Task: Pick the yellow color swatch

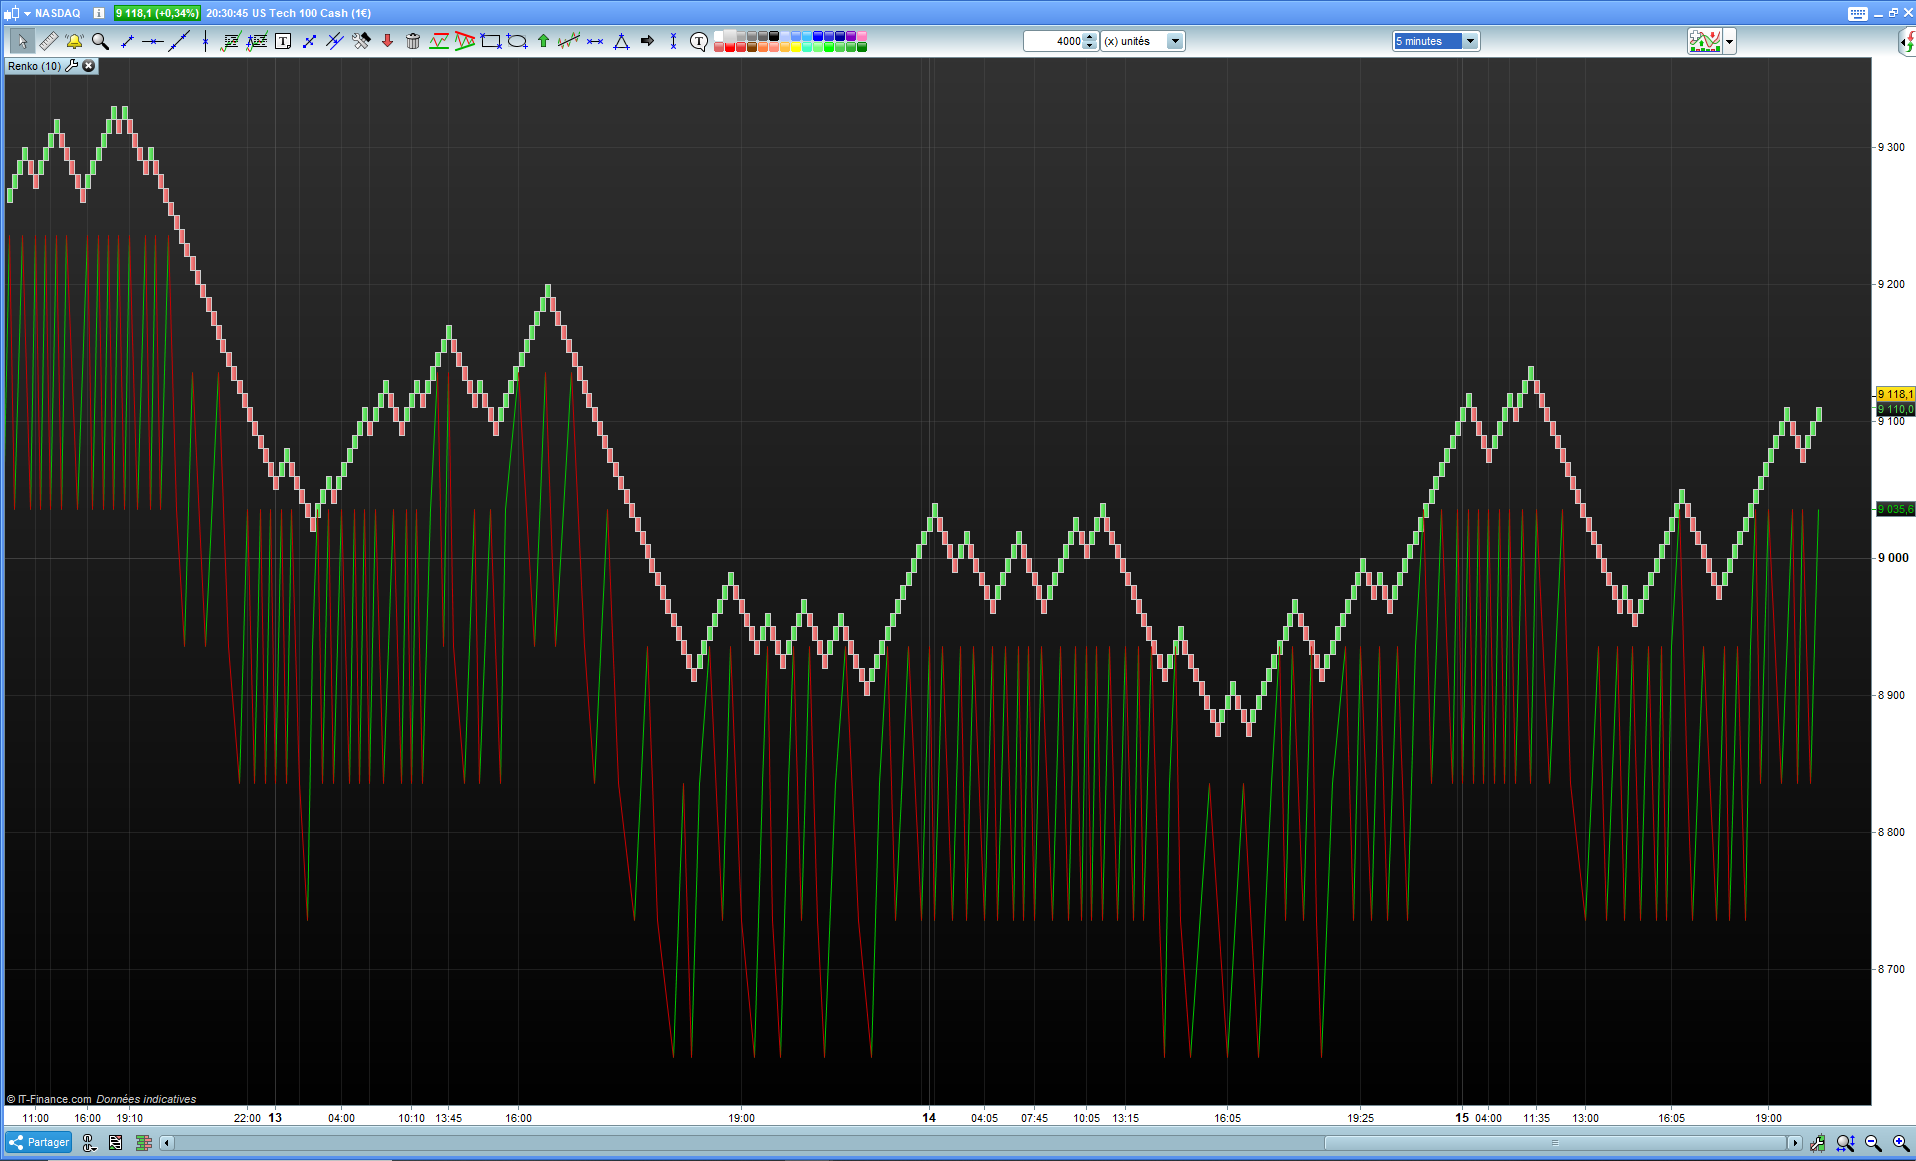Action: [x=796, y=46]
